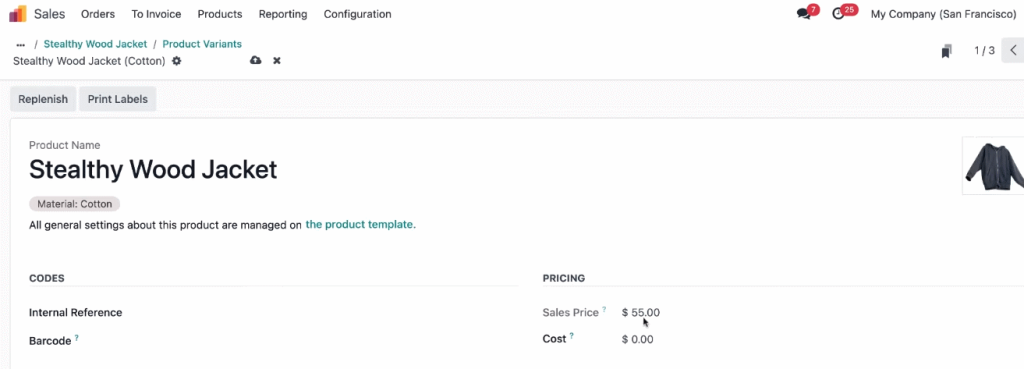Click the Print Labels button

(x=118, y=99)
